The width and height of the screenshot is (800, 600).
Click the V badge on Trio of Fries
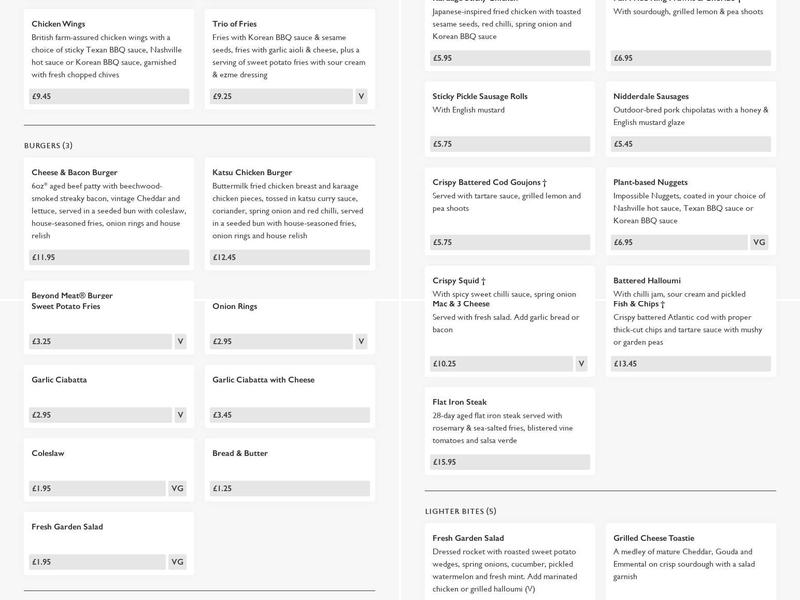coord(361,97)
